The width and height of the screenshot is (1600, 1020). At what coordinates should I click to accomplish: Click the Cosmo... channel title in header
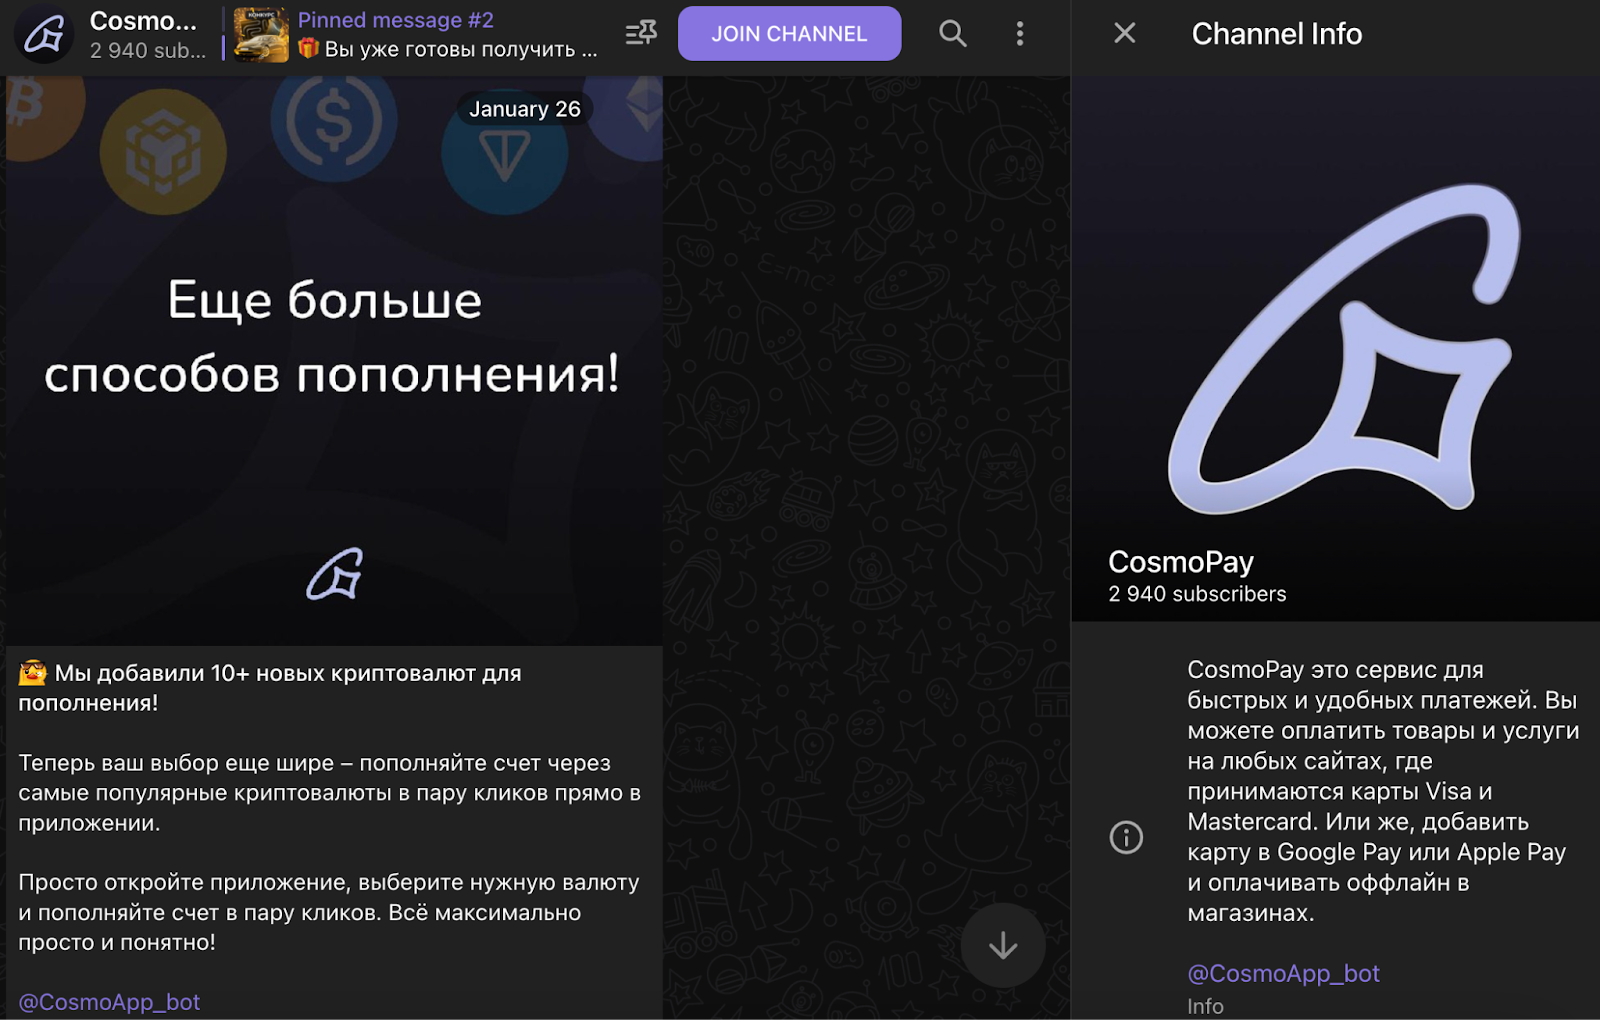pos(143,21)
